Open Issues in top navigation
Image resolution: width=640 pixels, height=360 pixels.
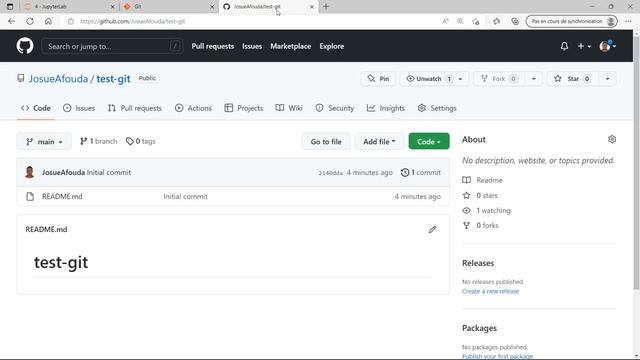click(x=252, y=46)
